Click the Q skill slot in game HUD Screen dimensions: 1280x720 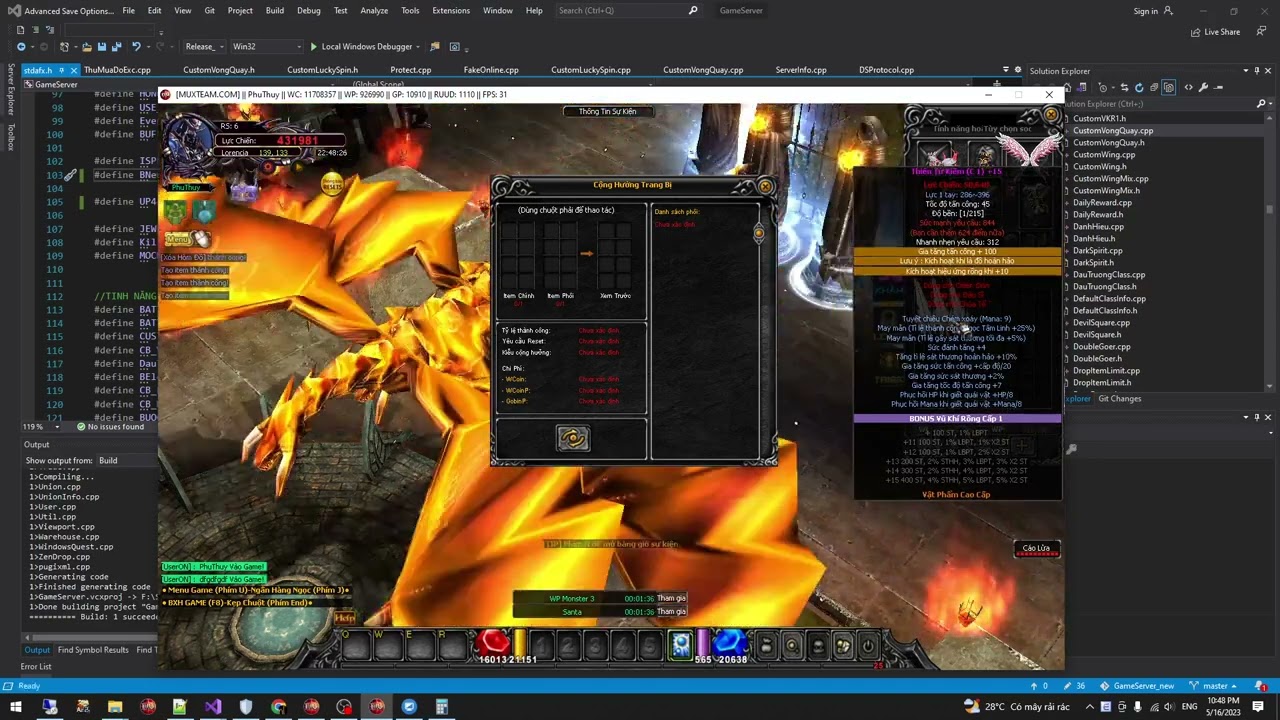355,646
